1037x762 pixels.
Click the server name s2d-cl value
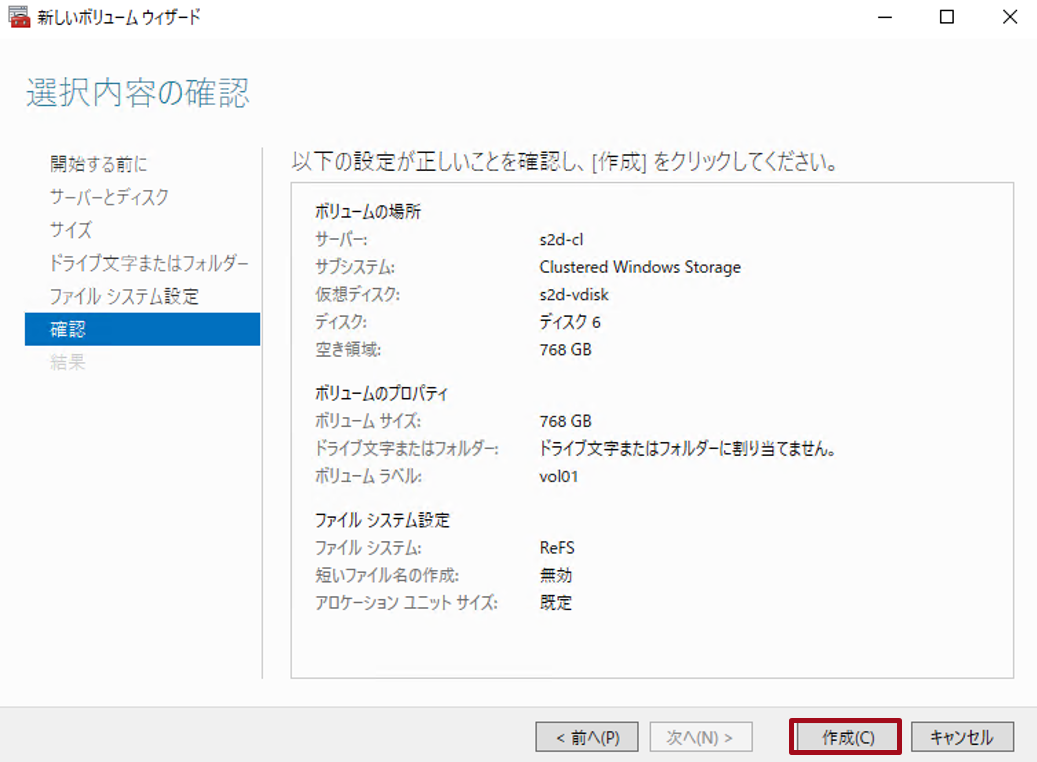pos(560,239)
